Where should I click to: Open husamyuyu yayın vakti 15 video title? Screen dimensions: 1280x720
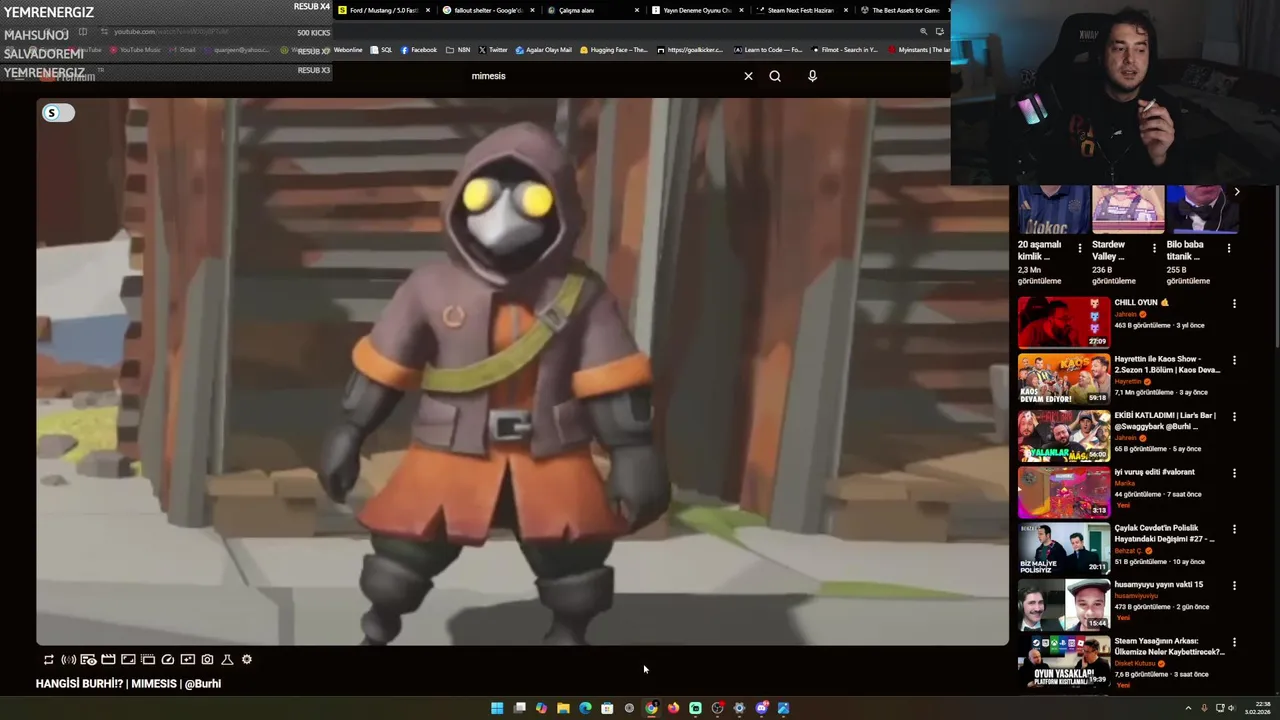(x=1159, y=585)
